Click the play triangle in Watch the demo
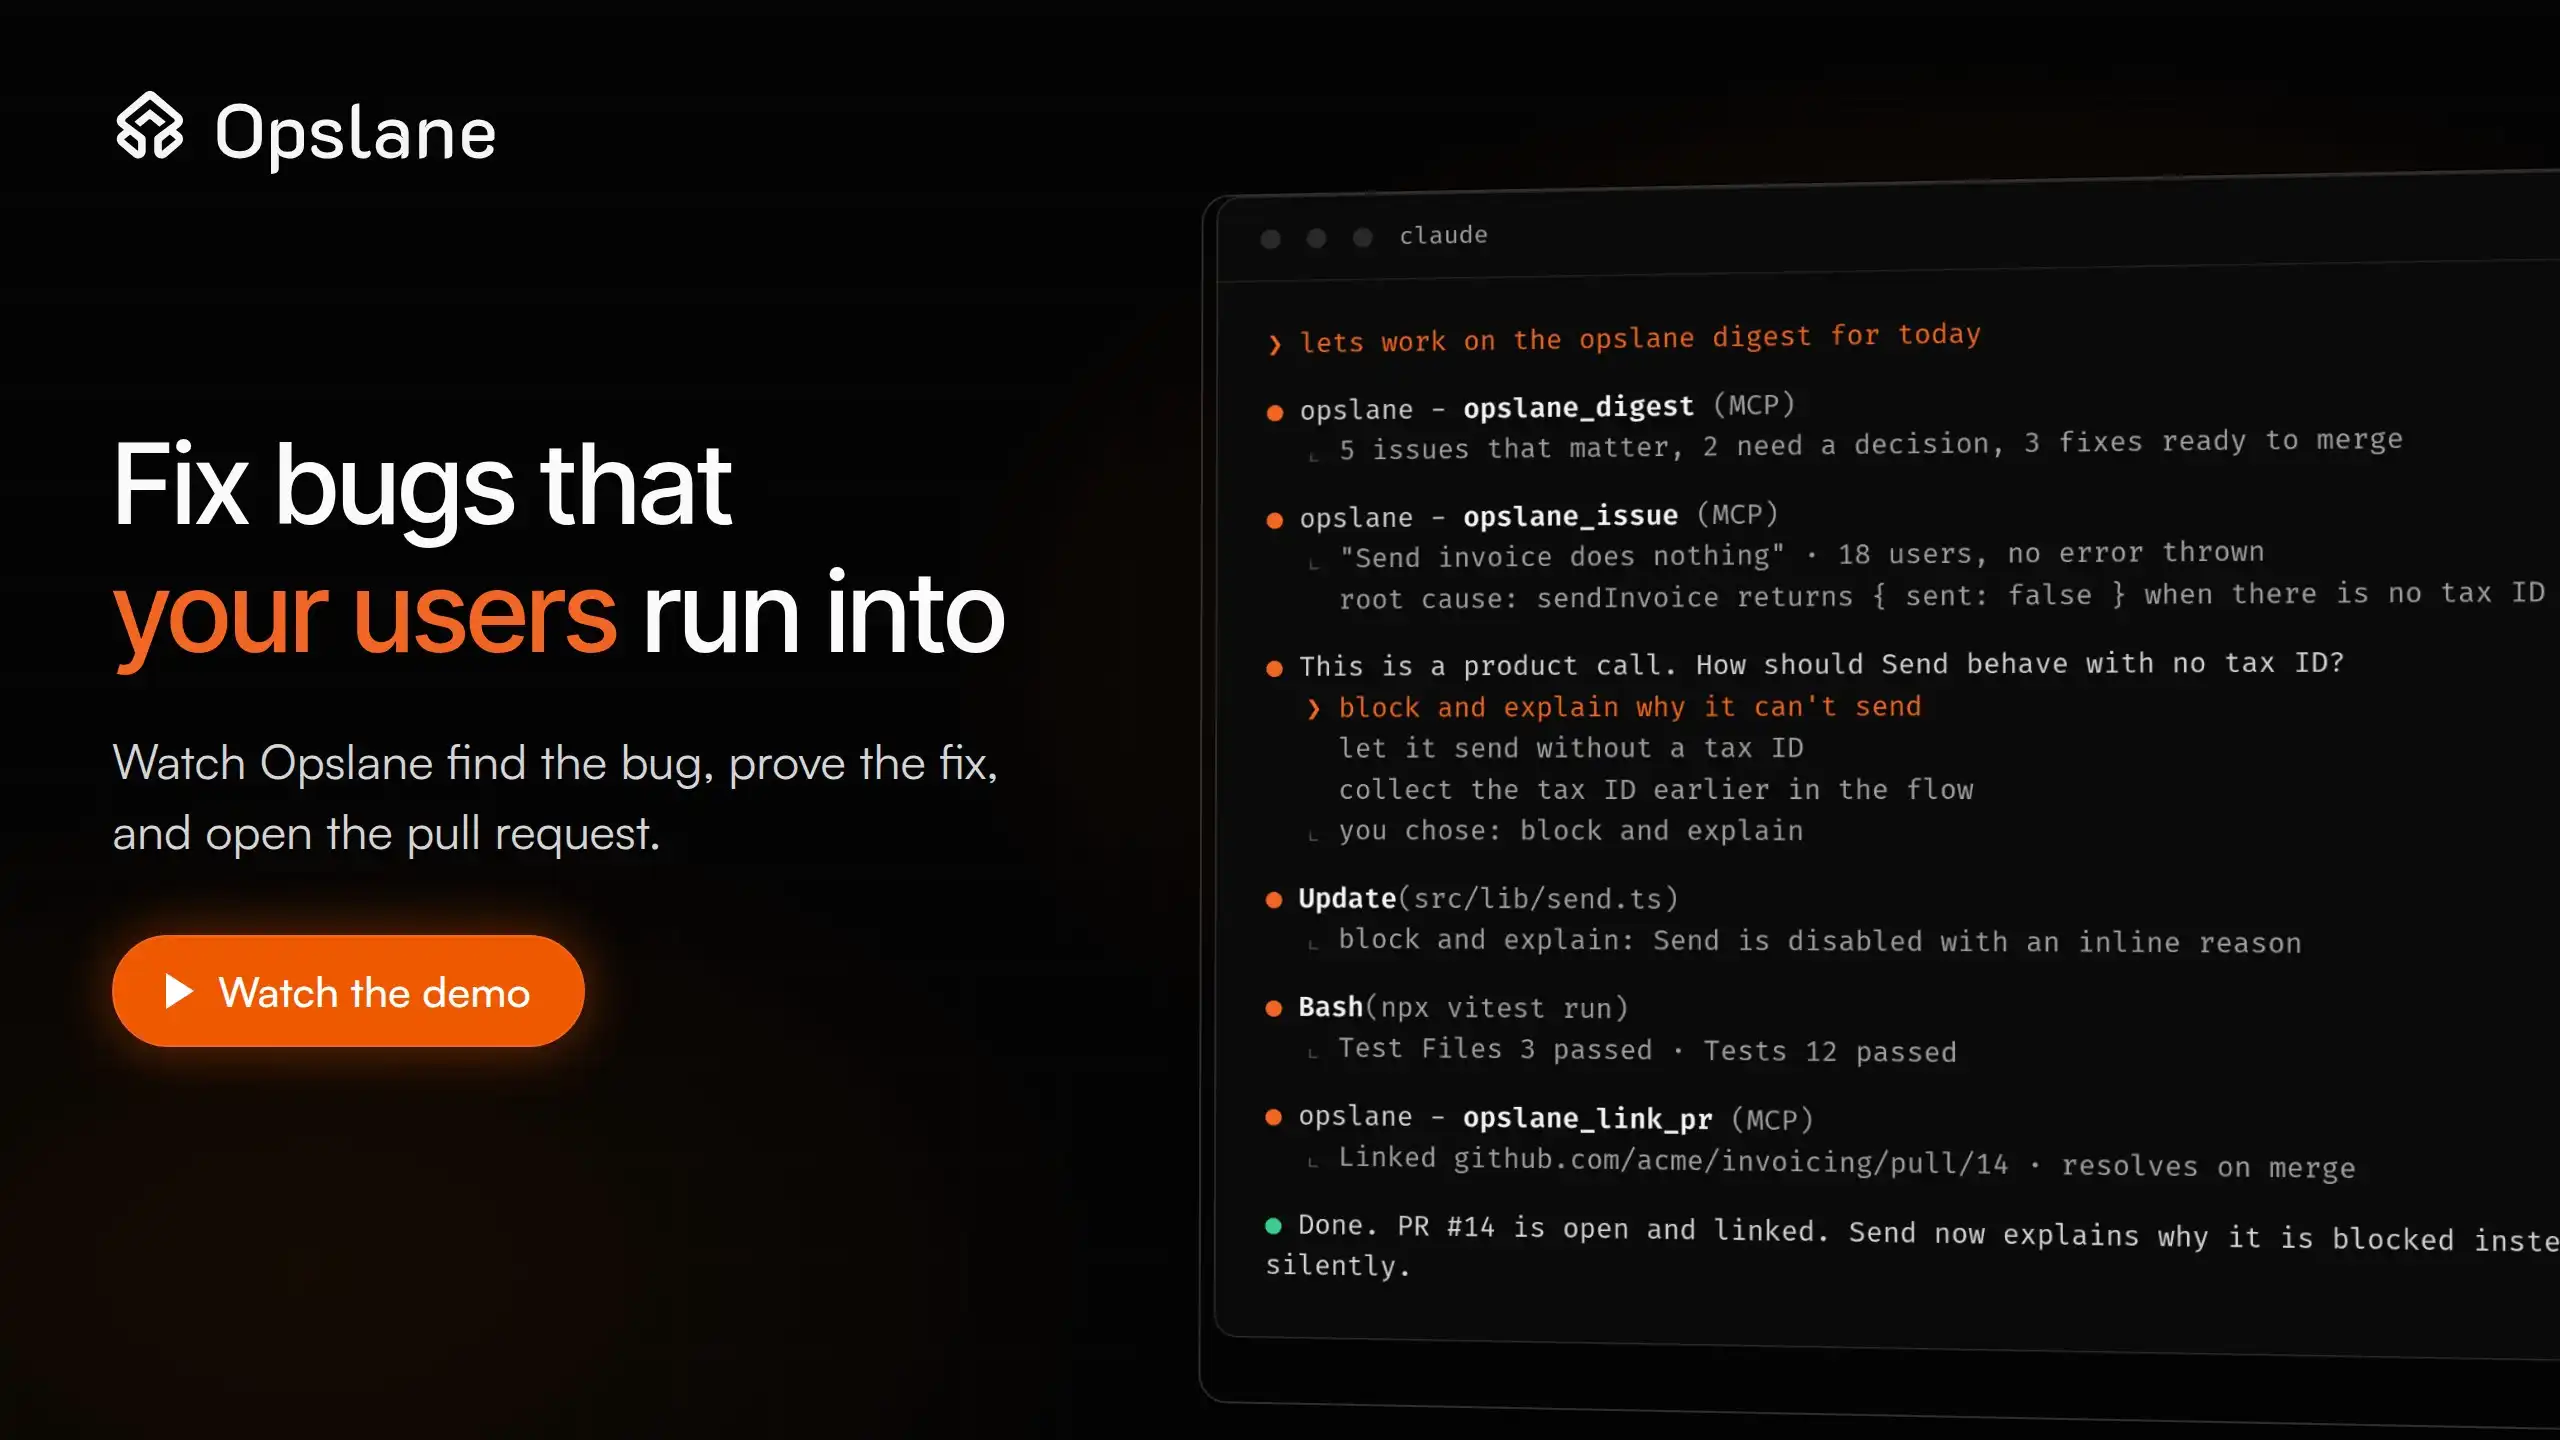This screenshot has width=2560, height=1440. 178,991
